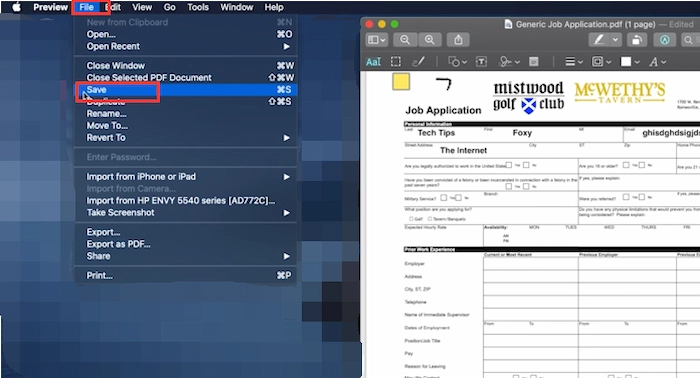The image size is (700, 378).
Task: Check Yes for legally authorized to work
Action: 508,165
